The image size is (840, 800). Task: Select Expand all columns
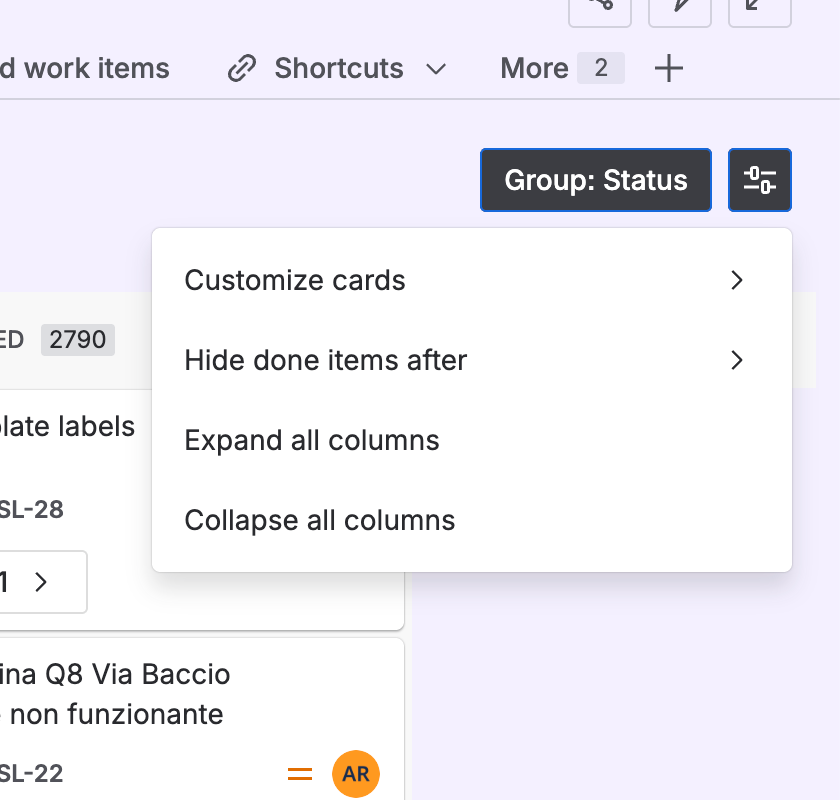(312, 440)
